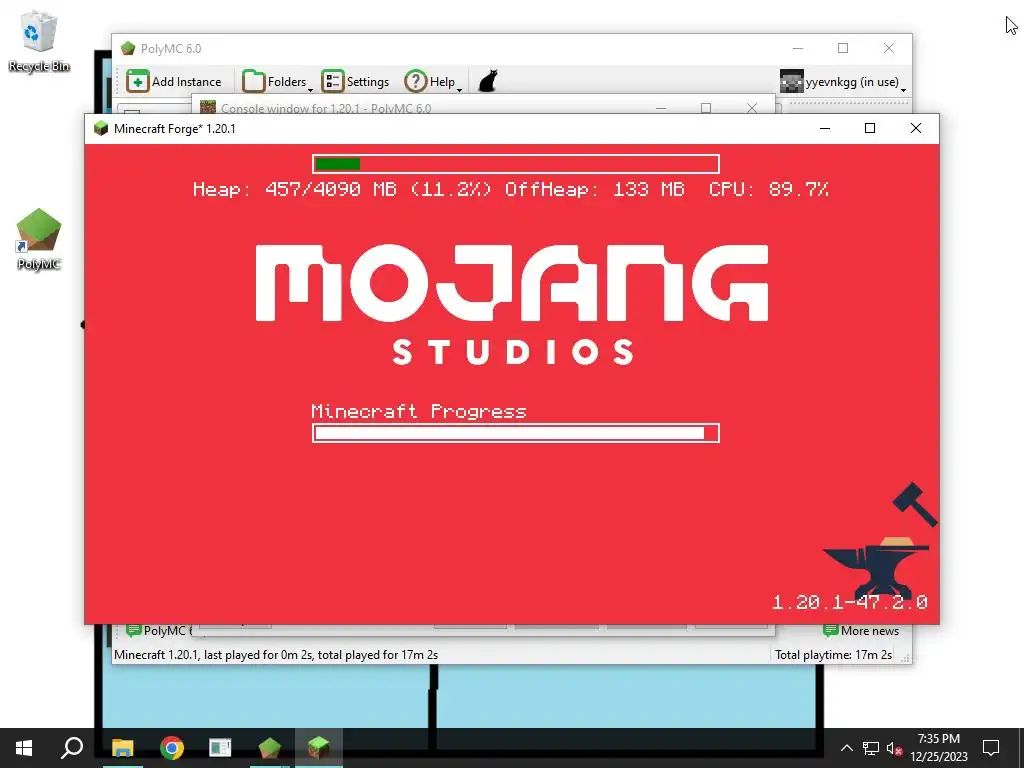Open the clock showing 7:35 PM
The image size is (1024, 768).
(x=938, y=748)
